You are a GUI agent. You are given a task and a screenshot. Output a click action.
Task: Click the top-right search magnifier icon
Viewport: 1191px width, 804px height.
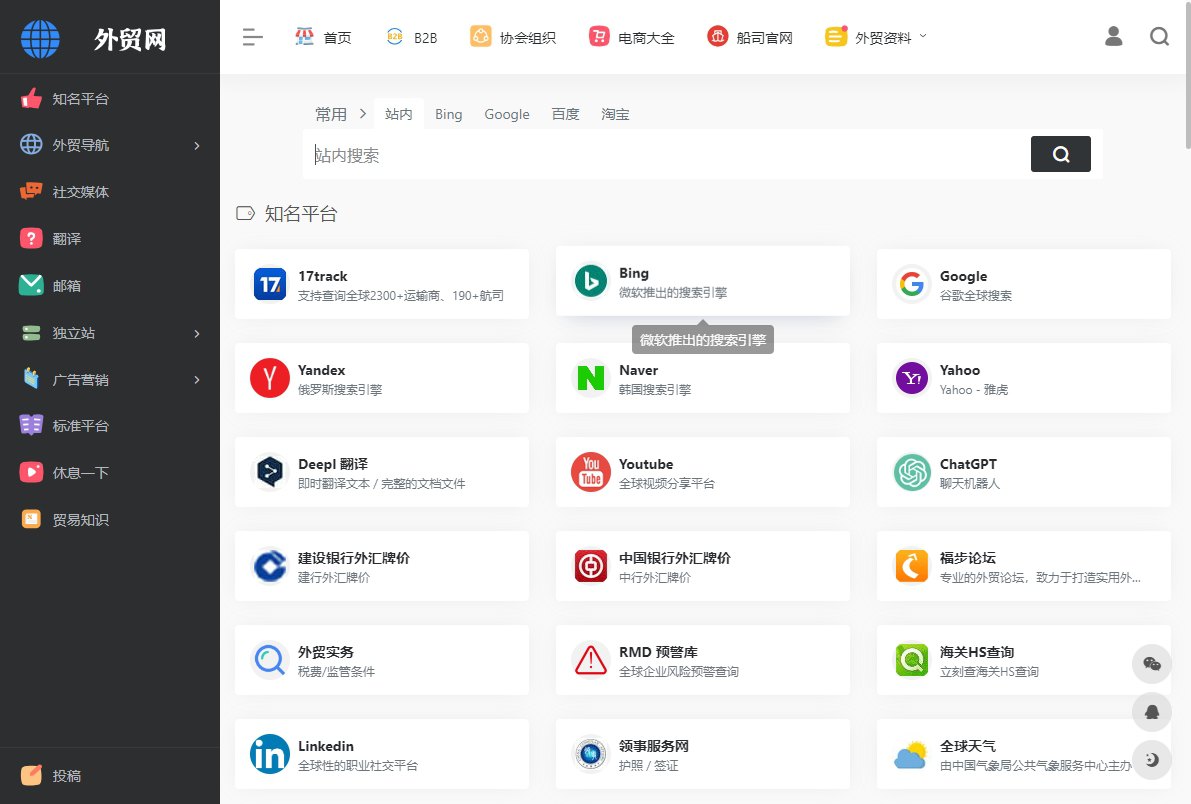pos(1159,36)
